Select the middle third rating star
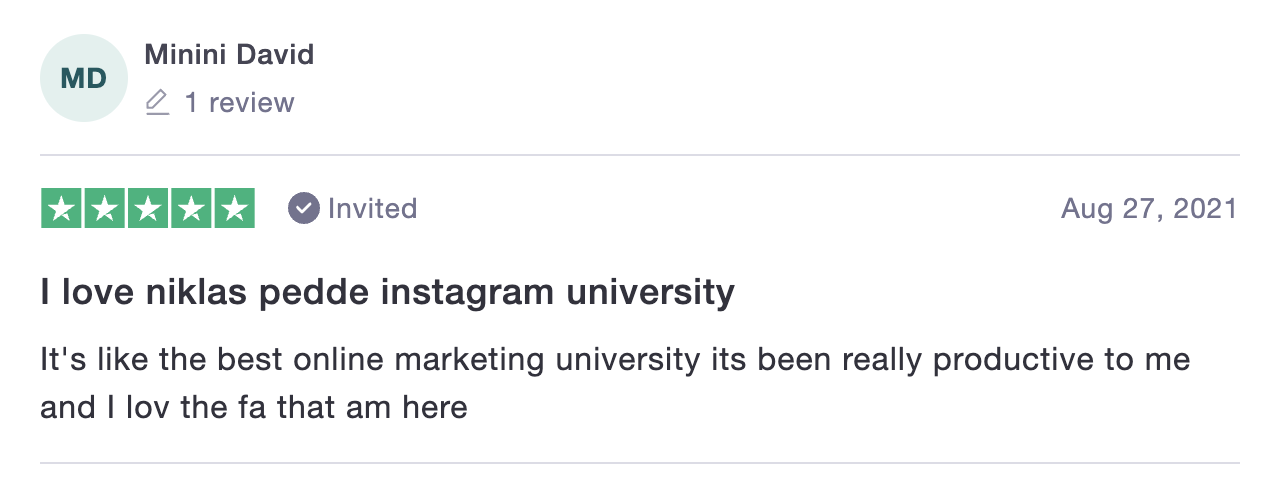Image resolution: width=1282 pixels, height=478 pixels. coord(148,208)
